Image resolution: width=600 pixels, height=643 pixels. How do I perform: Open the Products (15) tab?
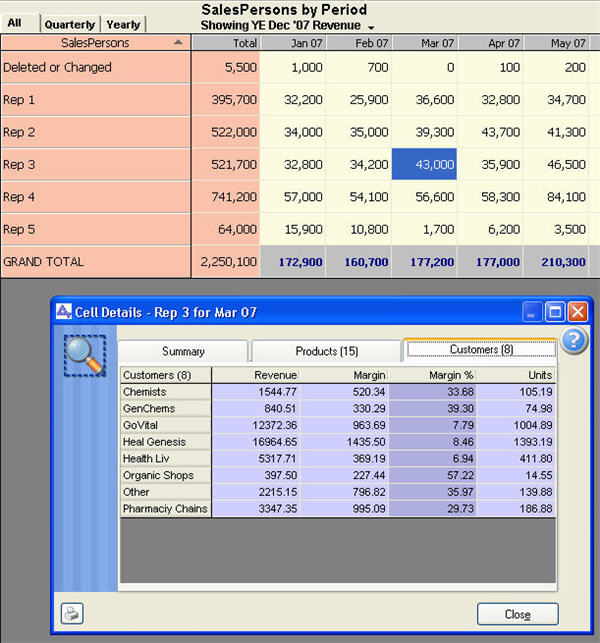coord(326,352)
